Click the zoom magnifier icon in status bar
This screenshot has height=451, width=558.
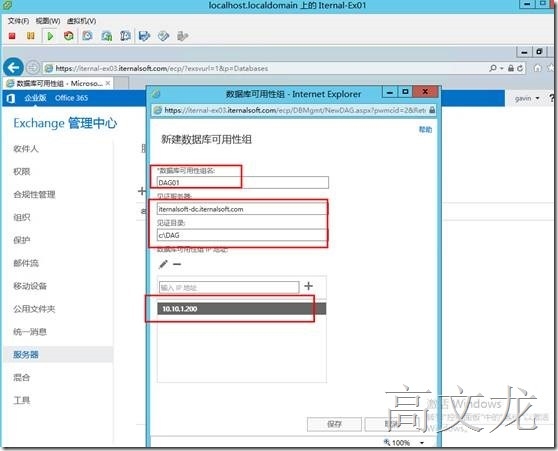[x=387, y=442]
